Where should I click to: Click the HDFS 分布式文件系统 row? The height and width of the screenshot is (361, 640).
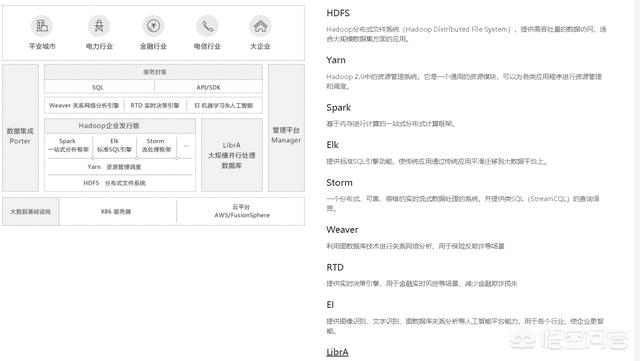[120, 183]
